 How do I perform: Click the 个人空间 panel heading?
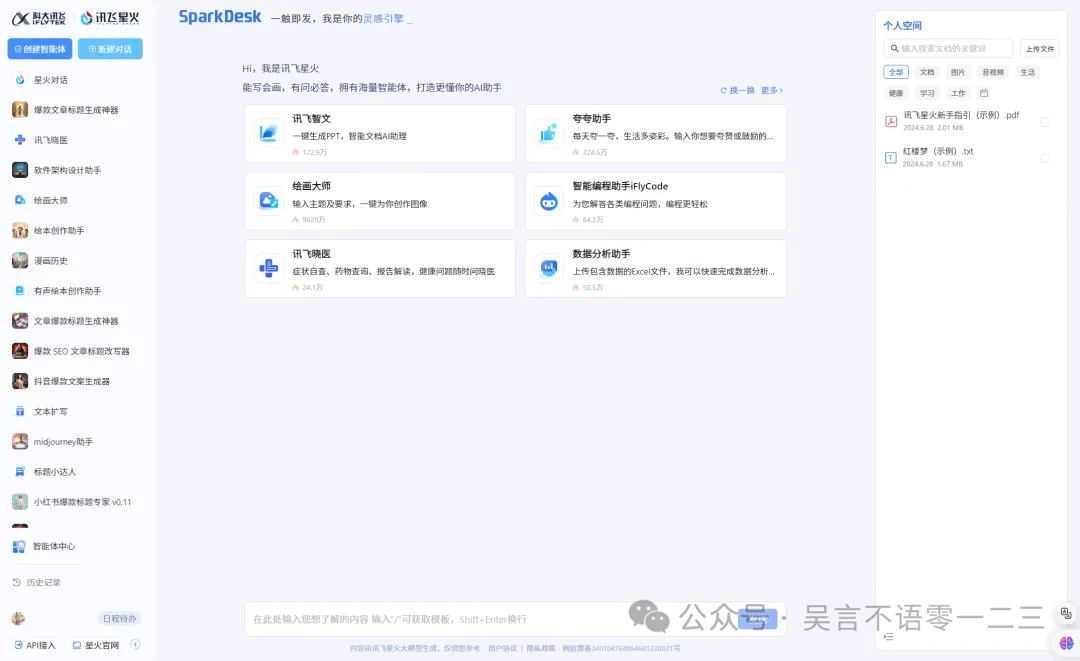point(902,25)
